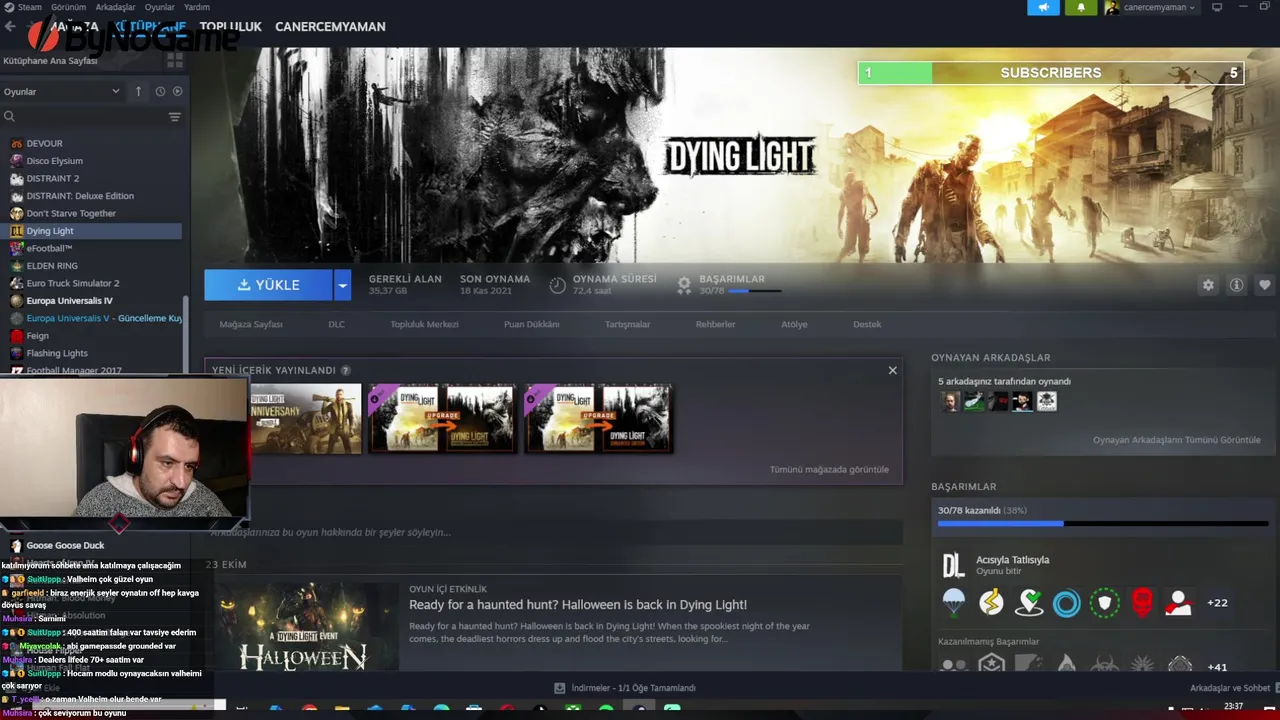
Task: Open the Halloween event news thumbnail
Action: point(305,625)
